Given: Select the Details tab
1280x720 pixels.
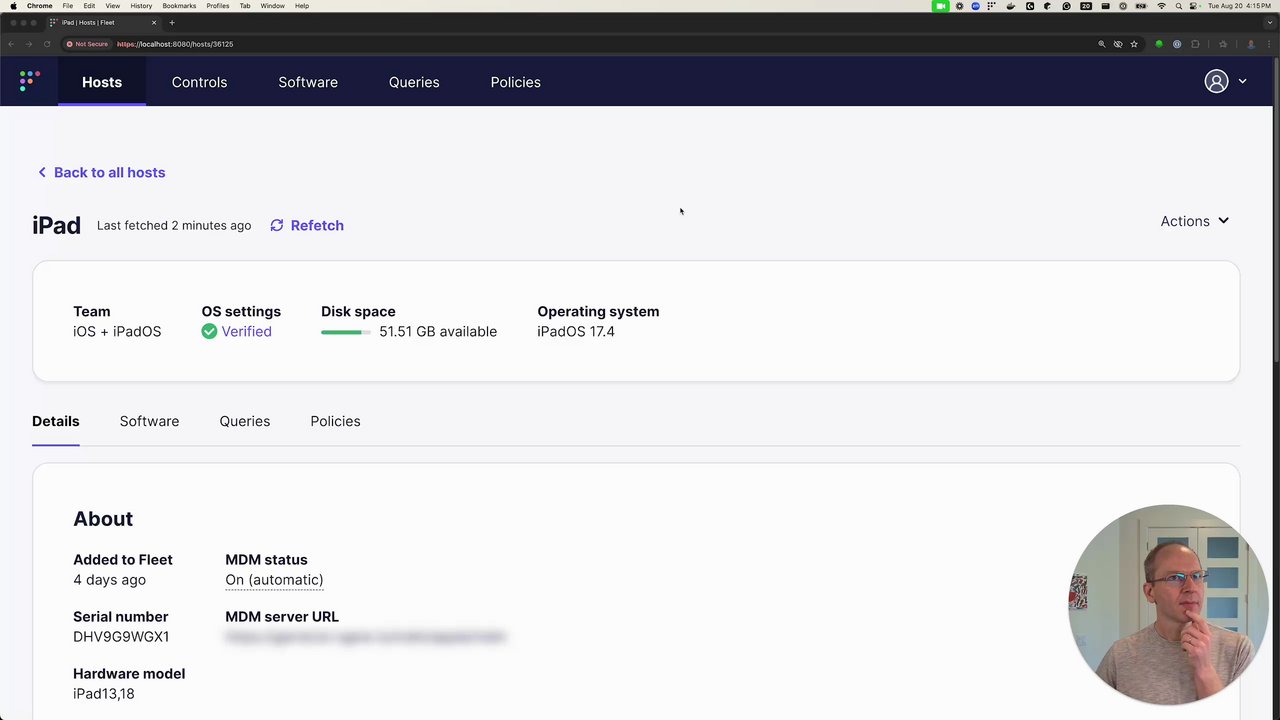Looking at the screenshot, I should coord(56,421).
